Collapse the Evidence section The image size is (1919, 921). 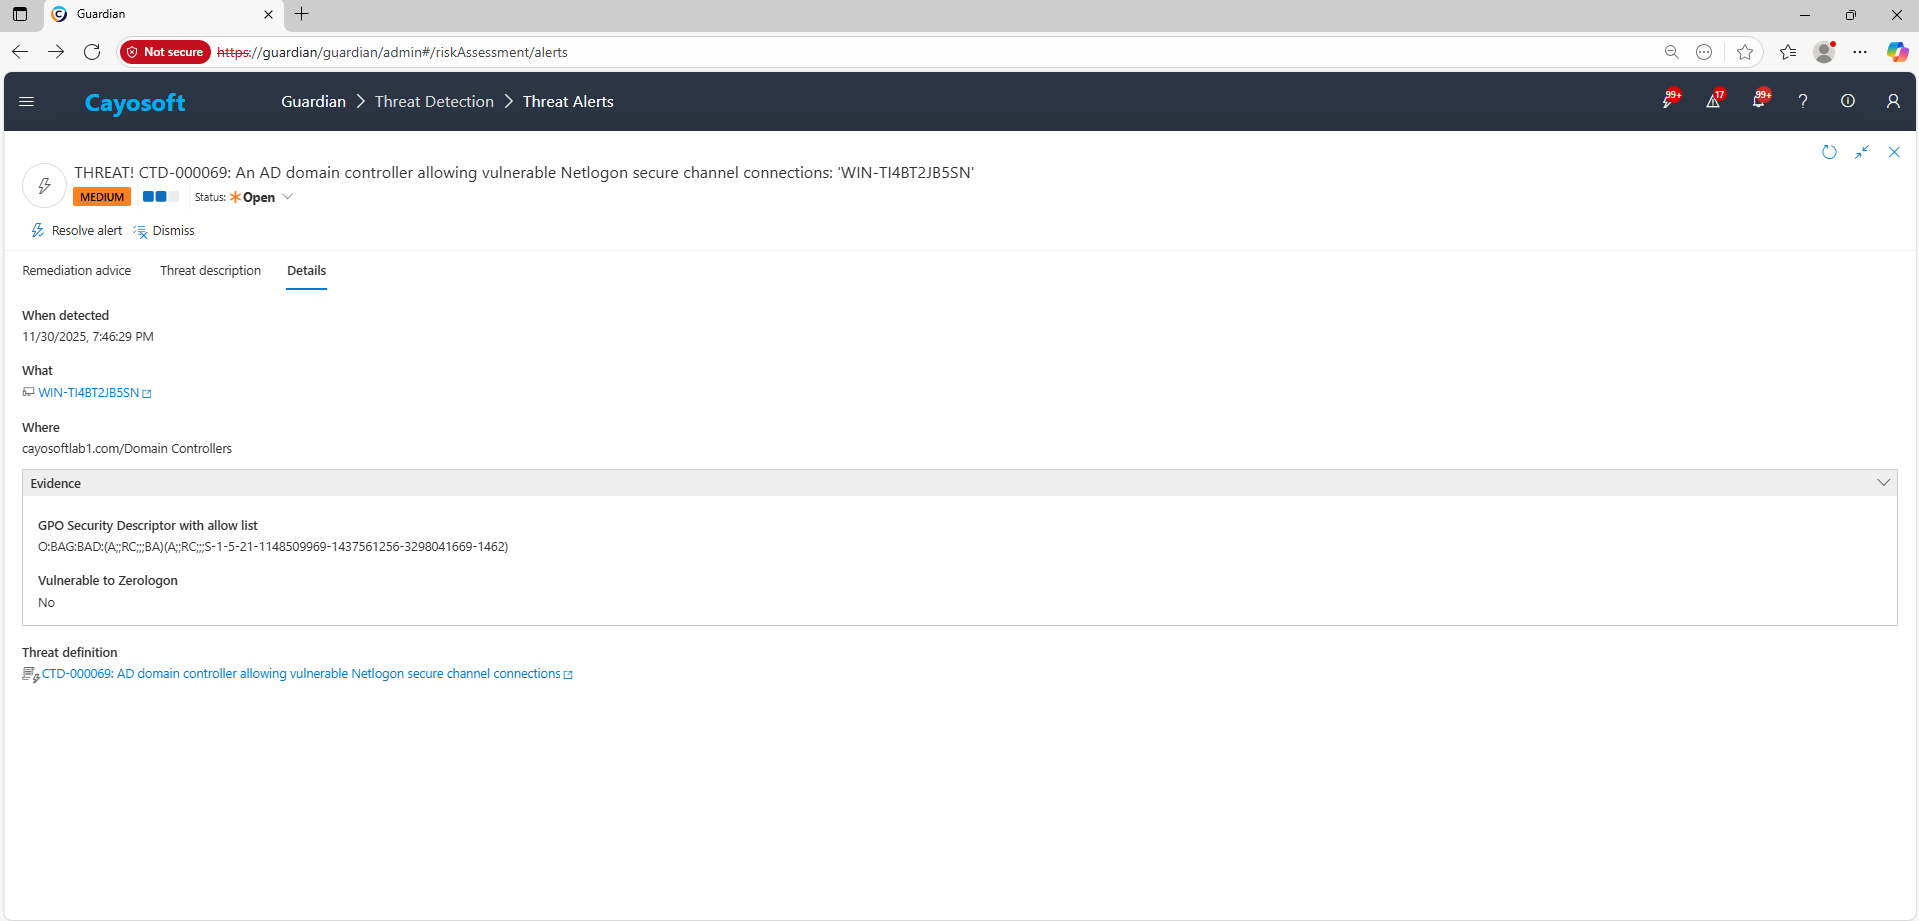1883,483
